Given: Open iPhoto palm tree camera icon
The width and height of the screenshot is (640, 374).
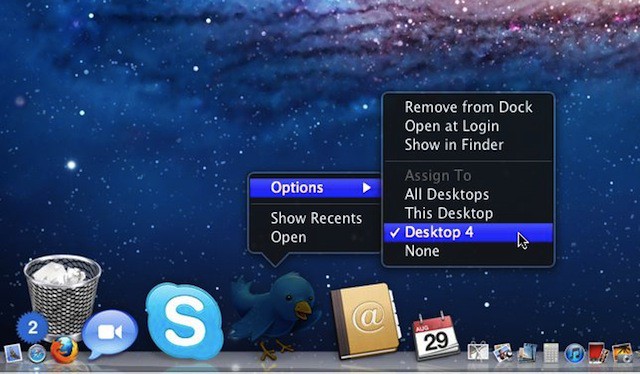Looking at the screenshot, I should tap(622, 353).
